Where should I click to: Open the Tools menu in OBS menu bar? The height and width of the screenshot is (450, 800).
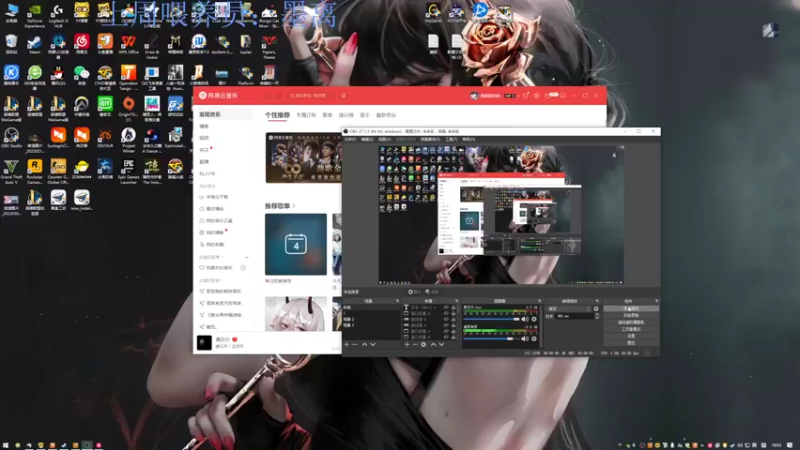point(451,139)
